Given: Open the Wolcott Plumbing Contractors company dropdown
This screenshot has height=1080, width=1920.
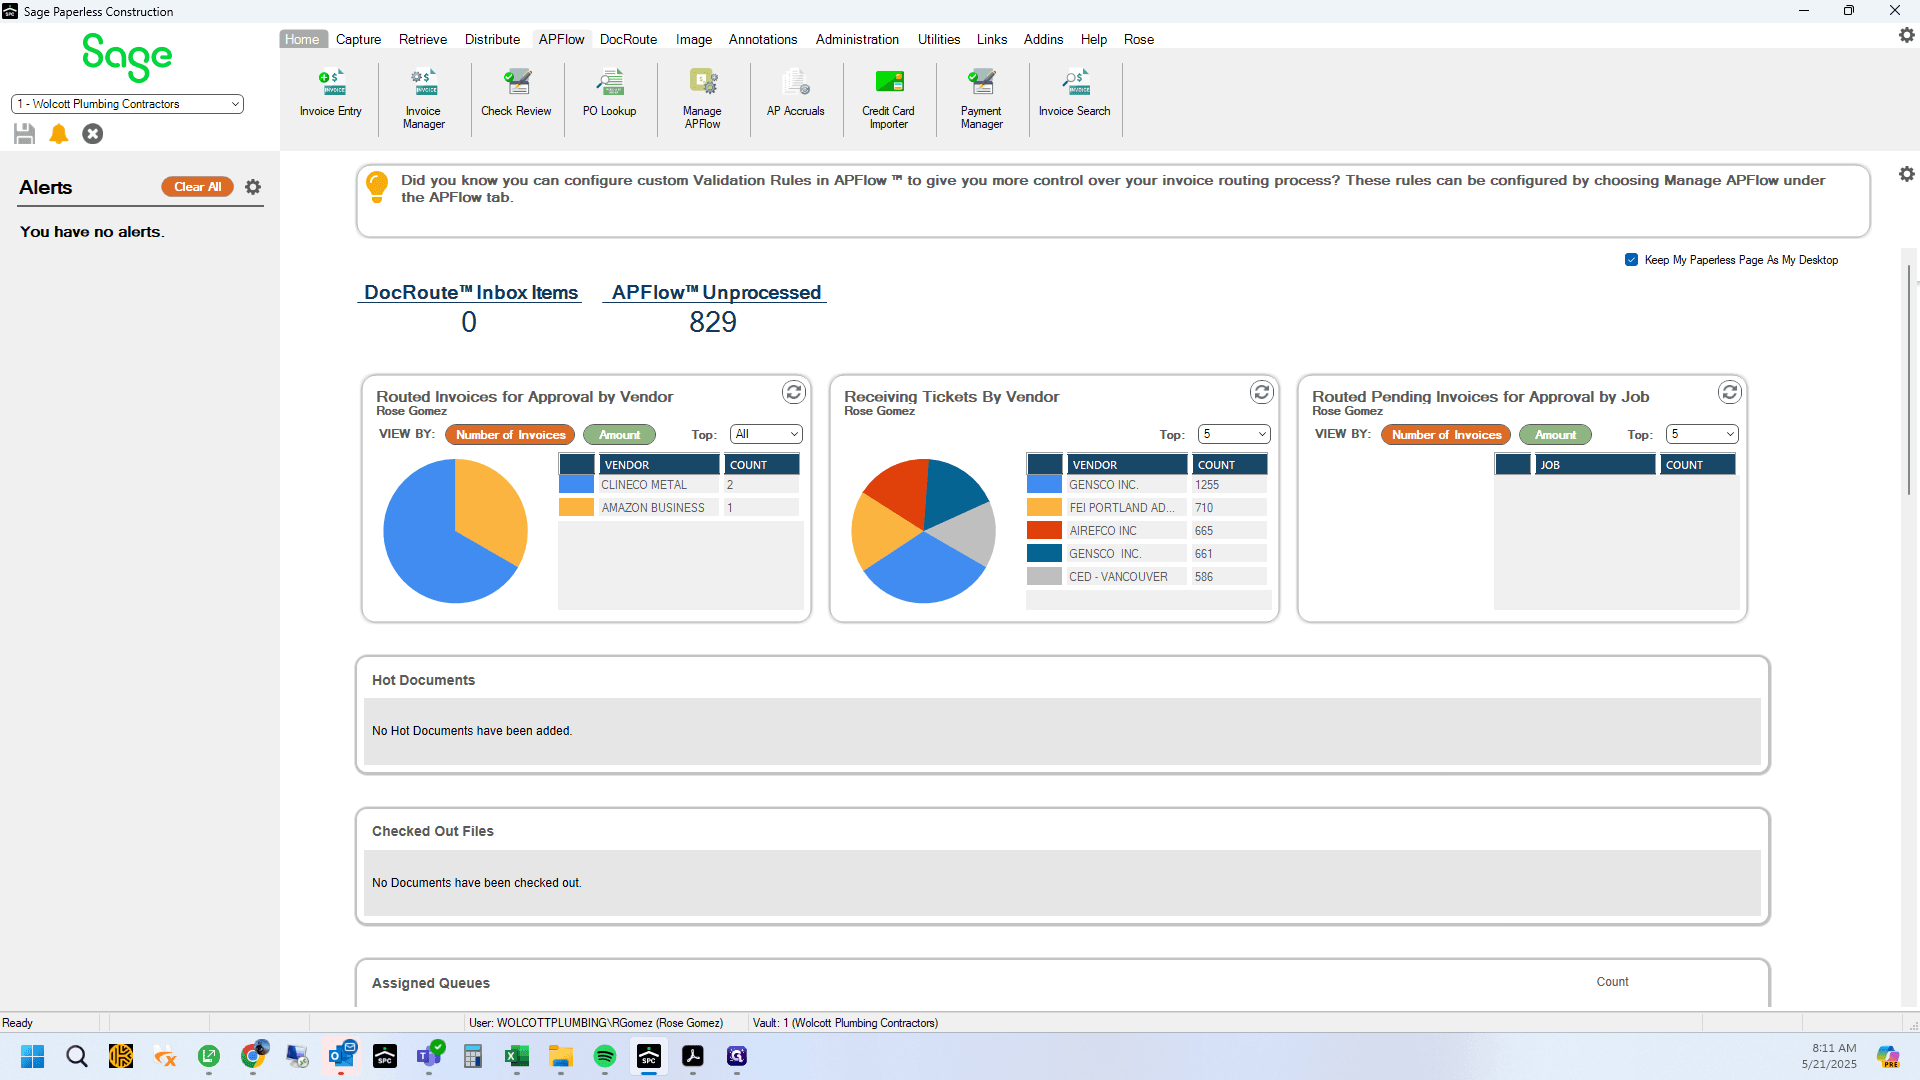Looking at the screenshot, I should pos(127,104).
